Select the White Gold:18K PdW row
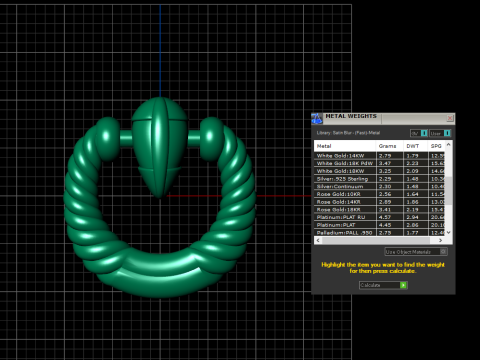This screenshot has width=480, height=360. coord(379,163)
